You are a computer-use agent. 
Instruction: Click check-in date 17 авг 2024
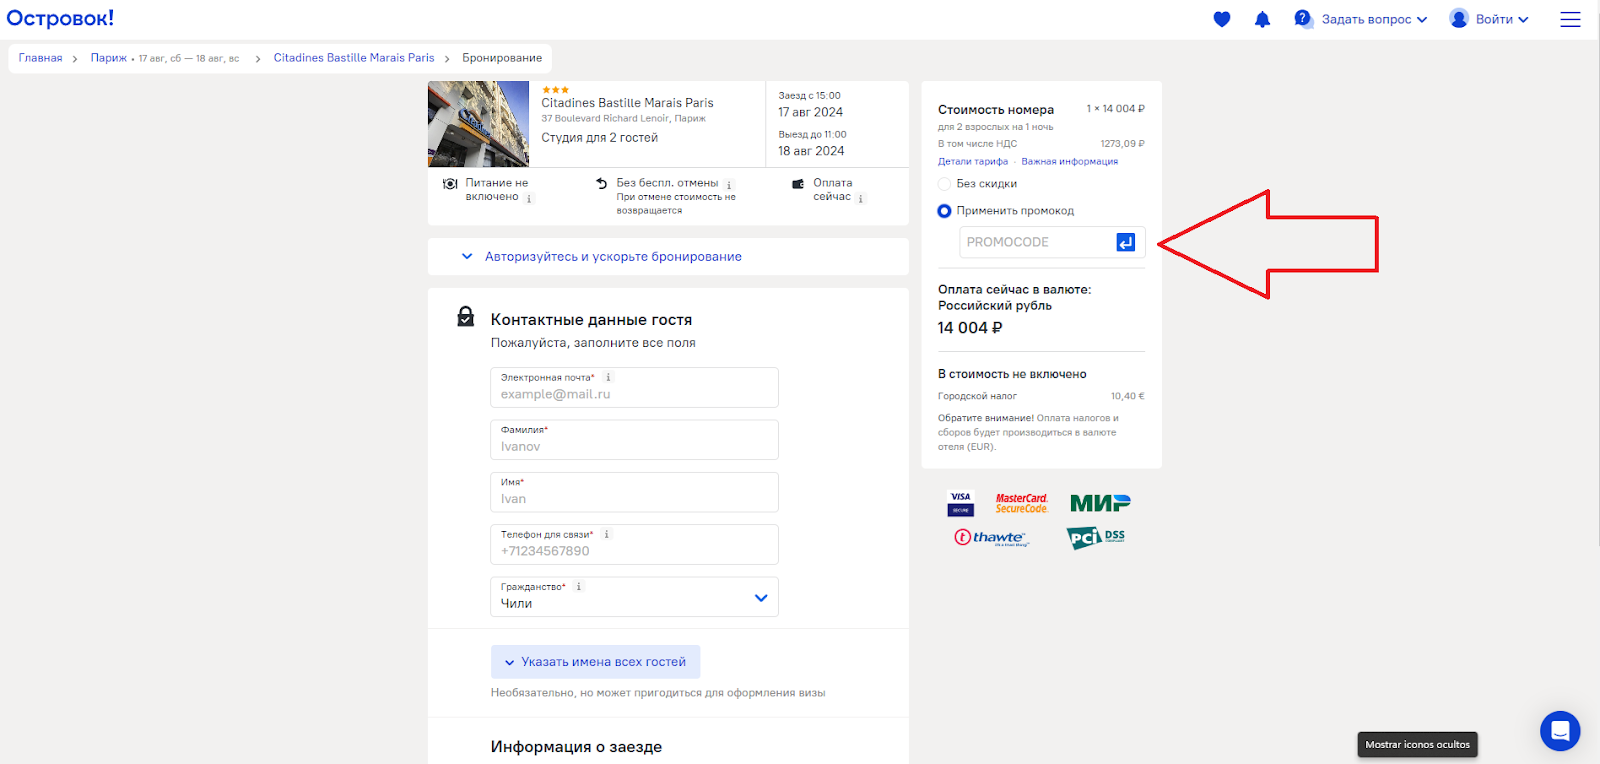click(810, 112)
